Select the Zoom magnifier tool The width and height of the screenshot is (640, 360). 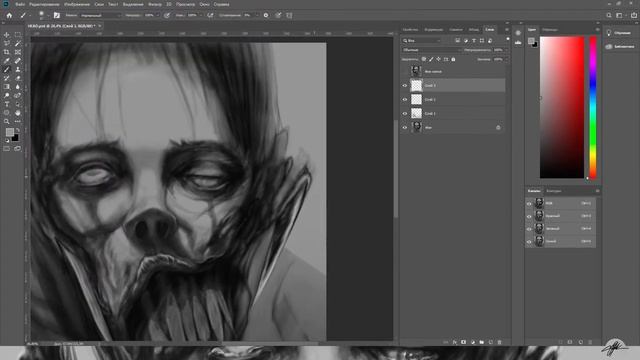7,121
